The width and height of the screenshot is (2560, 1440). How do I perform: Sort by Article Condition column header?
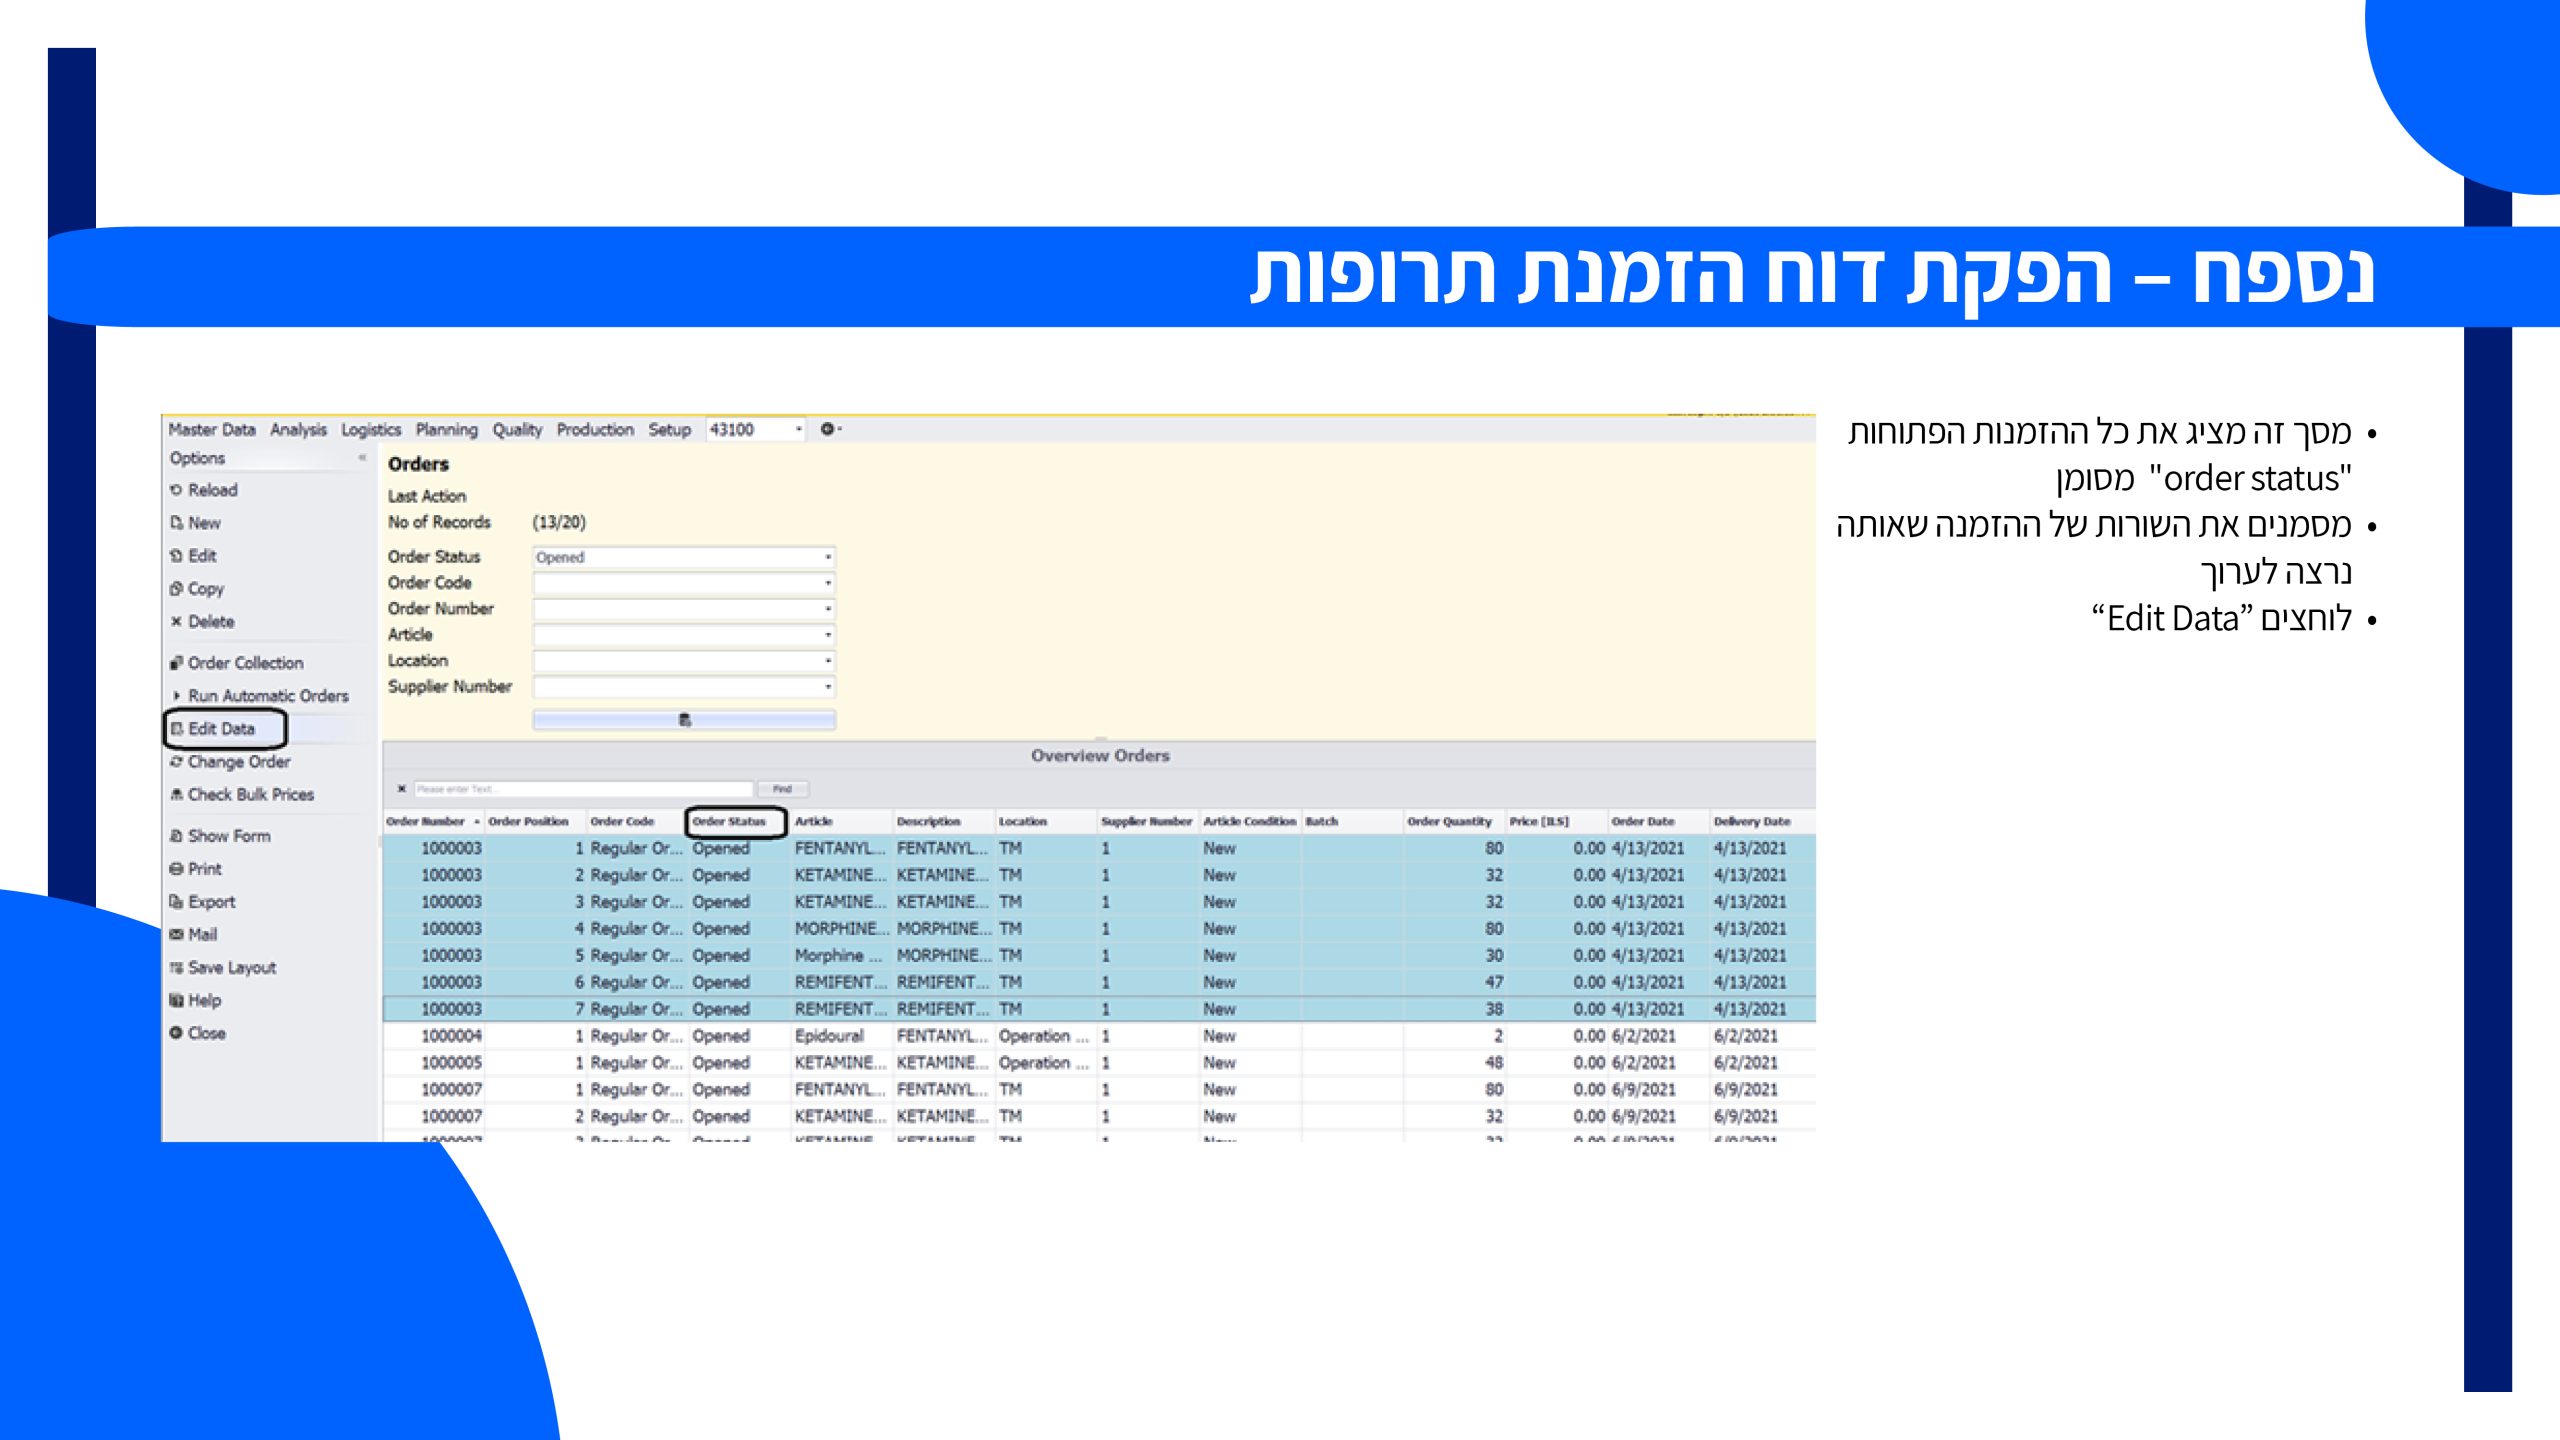1249,822
